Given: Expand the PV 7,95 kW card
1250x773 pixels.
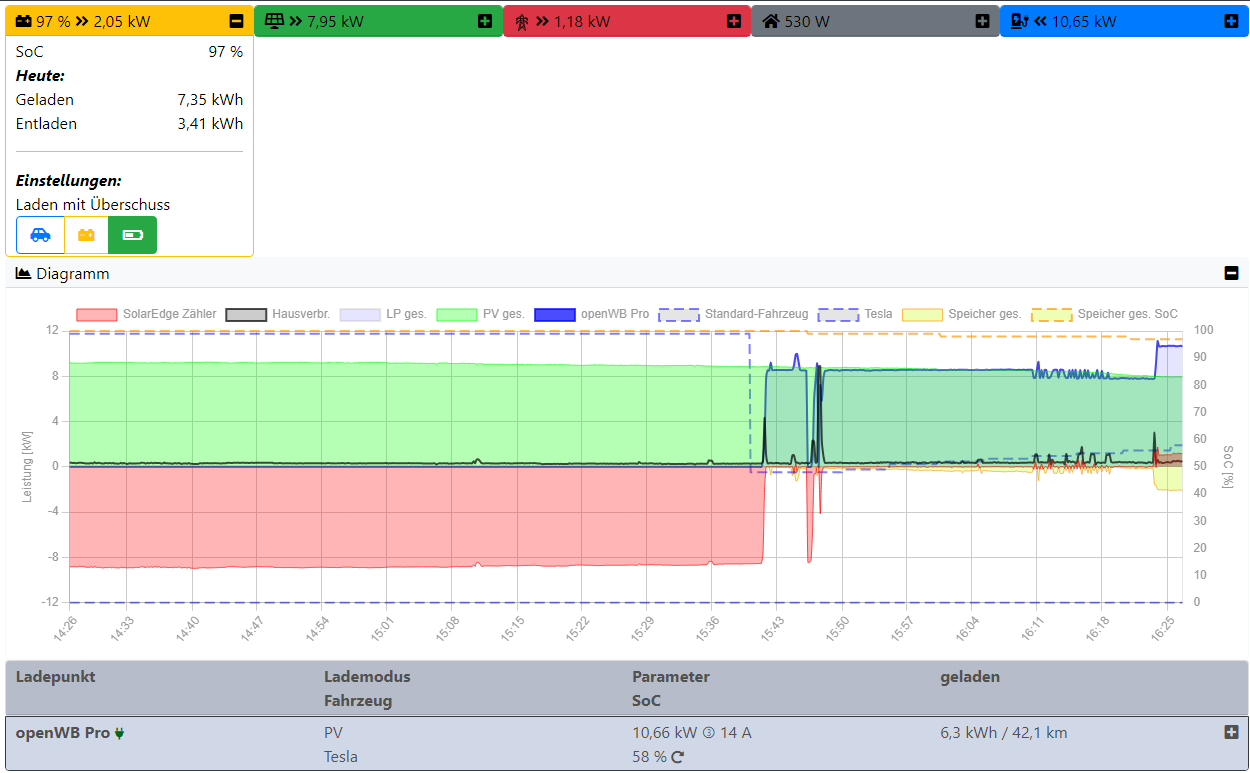Looking at the screenshot, I should (x=485, y=21).
